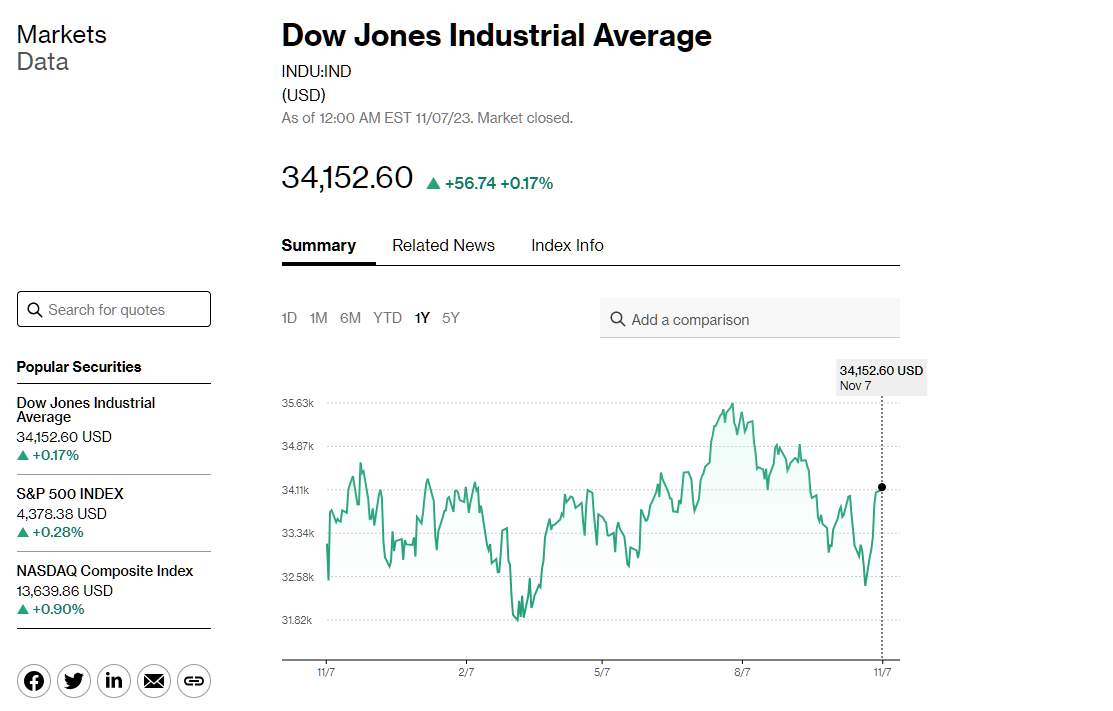This screenshot has height=711, width=1113.
Task: Choose the YTD chart range
Action: tap(388, 318)
